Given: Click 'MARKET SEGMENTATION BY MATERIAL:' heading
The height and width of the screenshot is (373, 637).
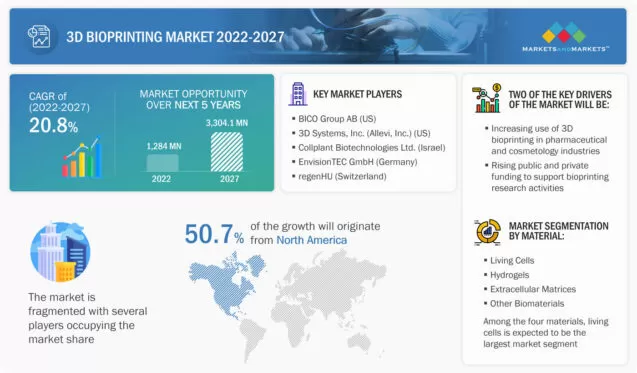Looking at the screenshot, I should 559,231.
